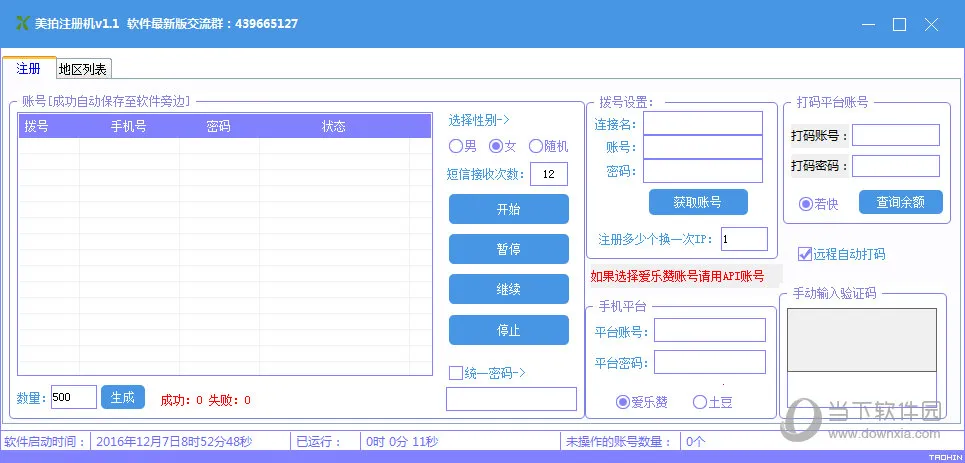The width and height of the screenshot is (965, 463).
Task: Click the 打码账号 text field
Action: tap(895, 135)
